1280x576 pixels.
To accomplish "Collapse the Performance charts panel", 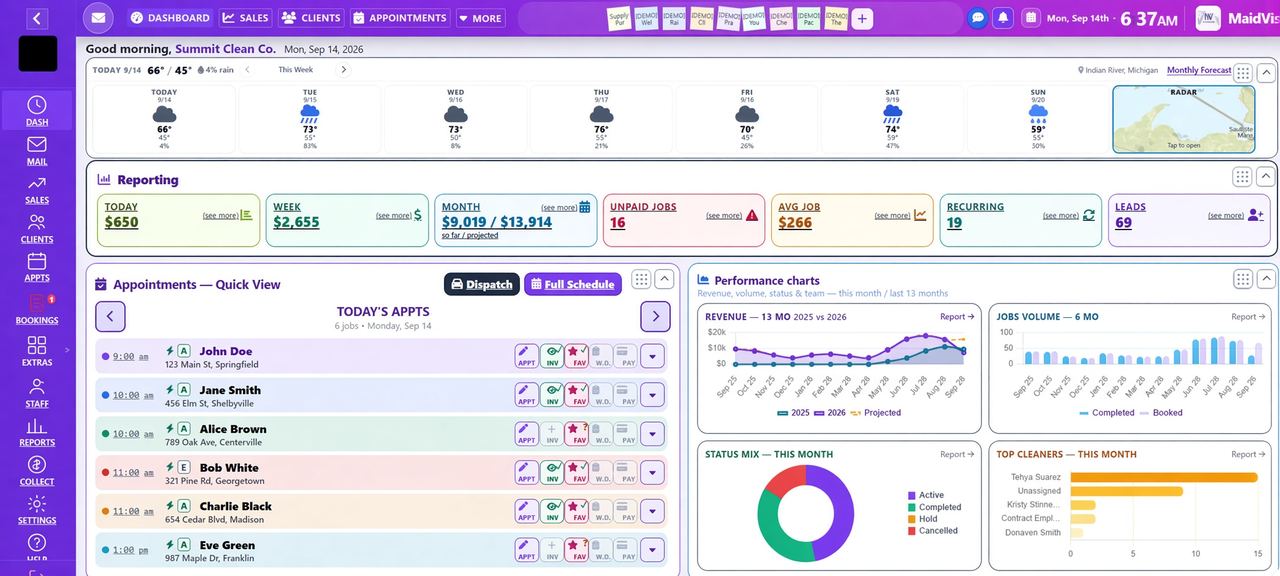I will (1266, 279).
